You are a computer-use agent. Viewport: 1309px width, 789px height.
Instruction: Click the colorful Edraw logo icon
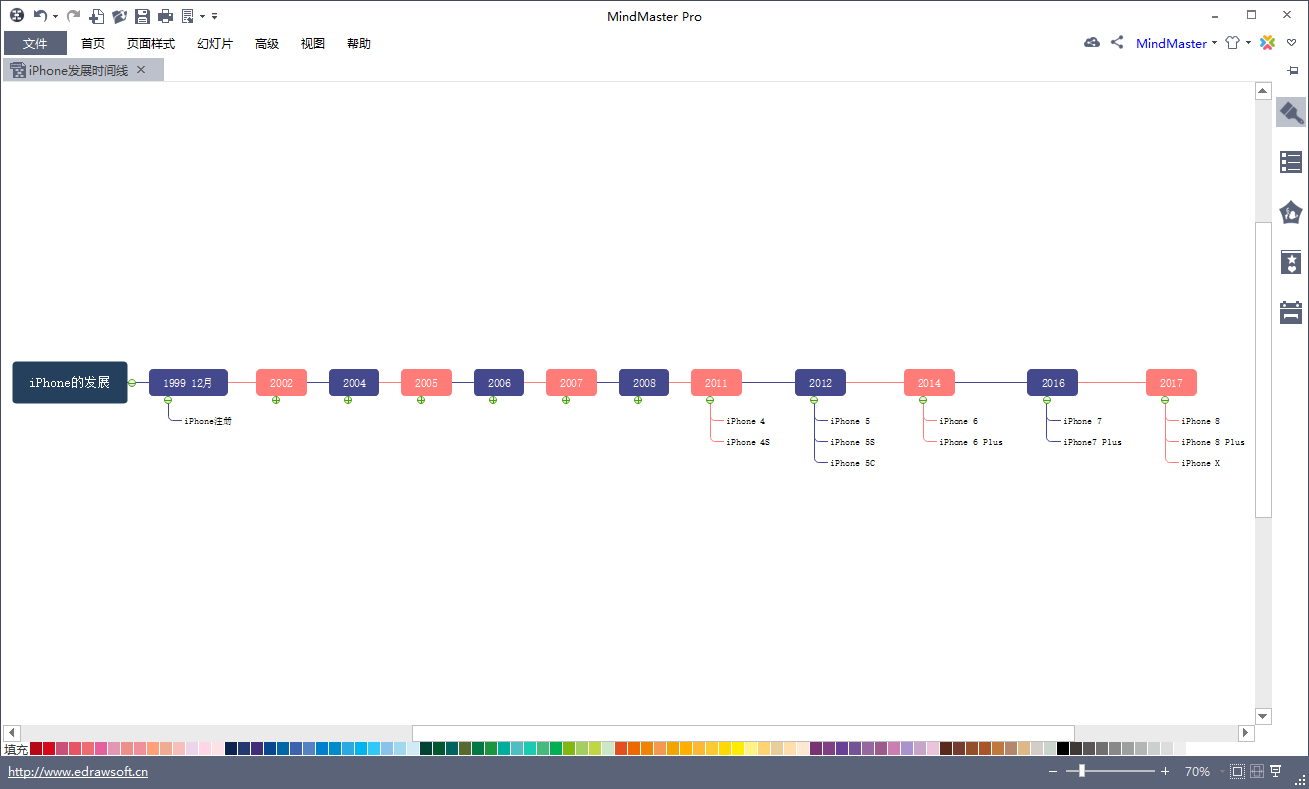coord(1268,42)
